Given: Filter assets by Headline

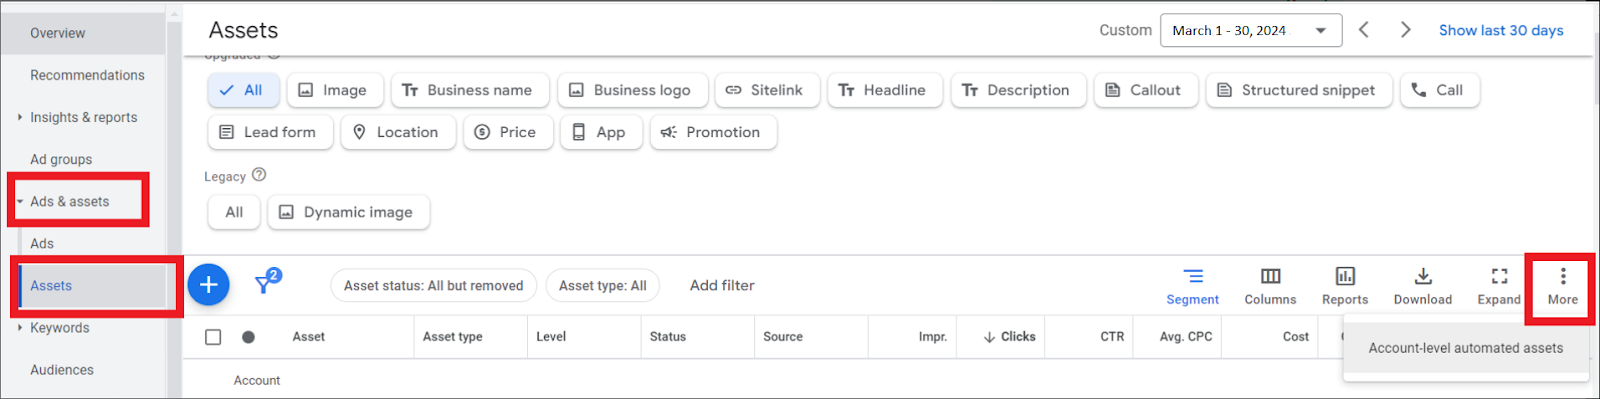Looking at the screenshot, I should [884, 90].
